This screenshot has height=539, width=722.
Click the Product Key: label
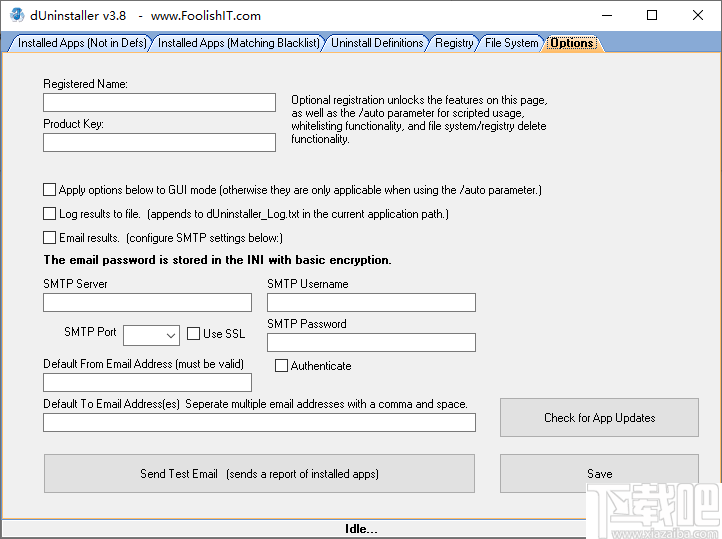coord(73,124)
